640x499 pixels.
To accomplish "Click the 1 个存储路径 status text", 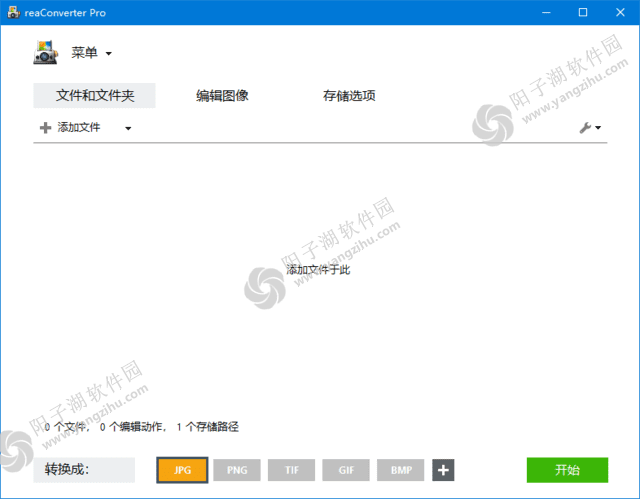I will click(207, 427).
